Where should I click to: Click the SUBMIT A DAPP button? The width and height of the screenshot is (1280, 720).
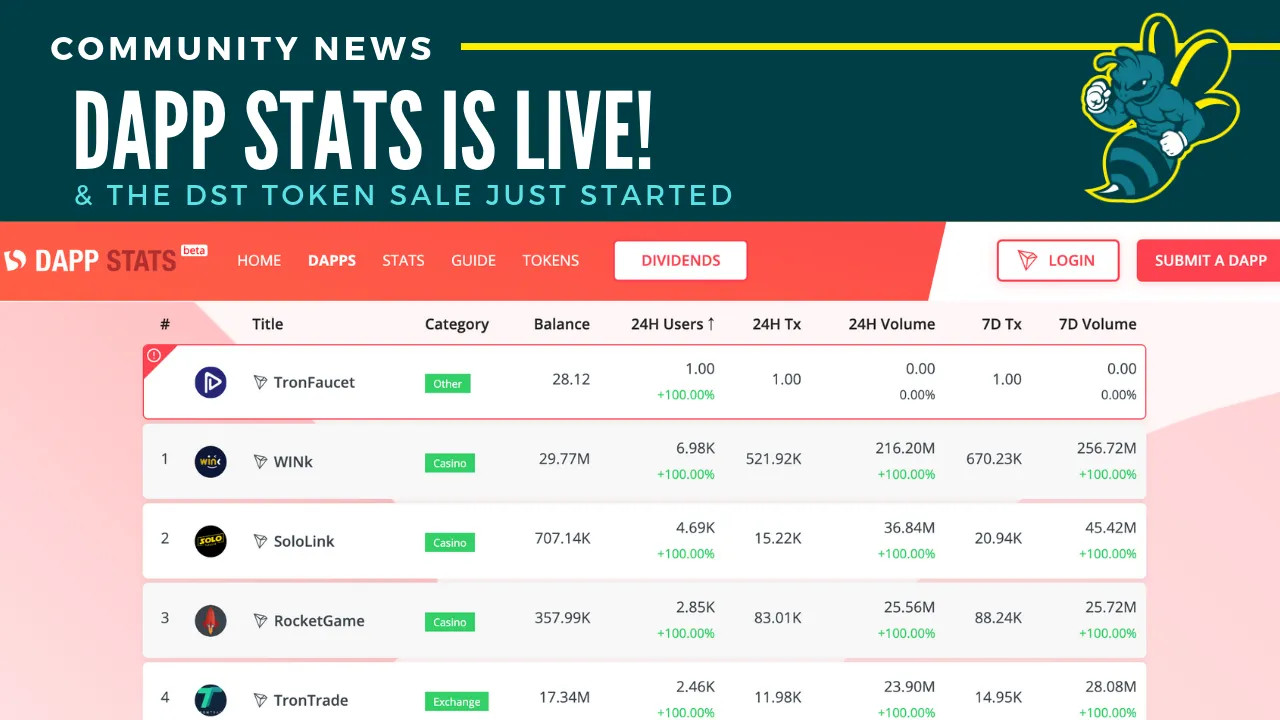coord(1208,260)
